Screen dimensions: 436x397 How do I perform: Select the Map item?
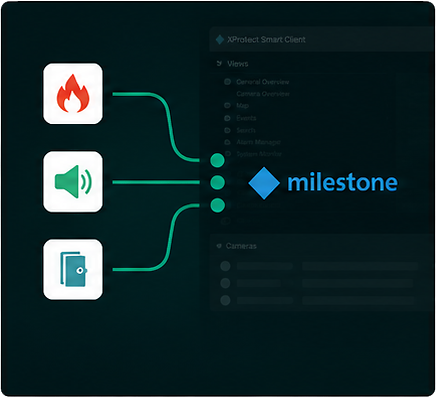pos(242,106)
